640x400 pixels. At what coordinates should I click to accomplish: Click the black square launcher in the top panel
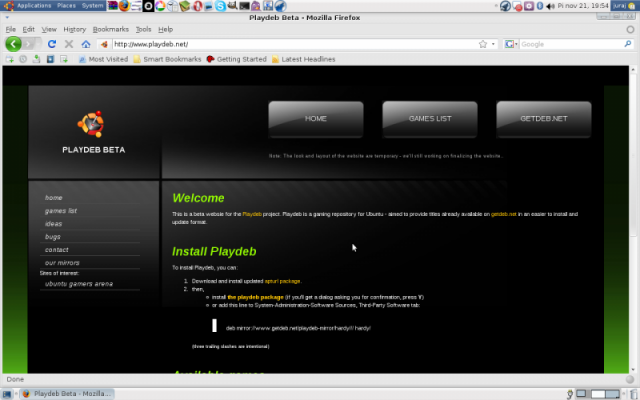tap(148, 6)
